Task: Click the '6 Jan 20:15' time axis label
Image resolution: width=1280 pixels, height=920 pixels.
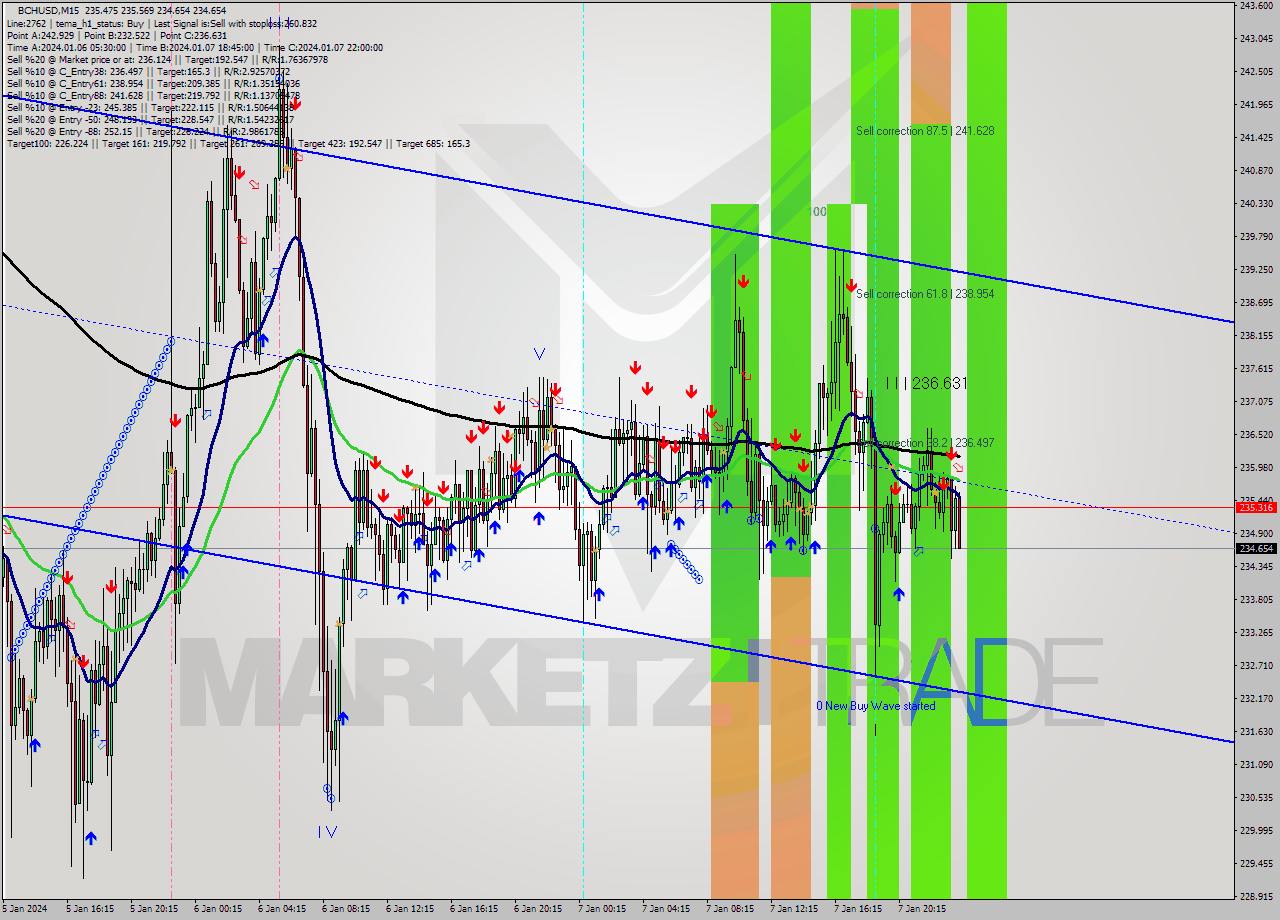Action: pos(538,910)
